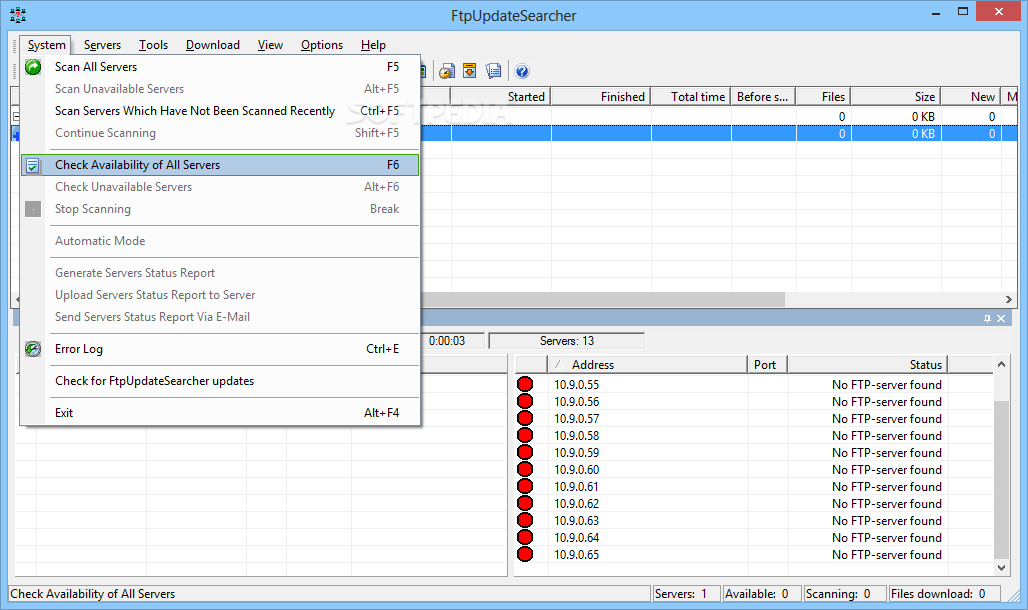The width and height of the screenshot is (1028, 610).
Task: Click the Status column header
Action: [867, 364]
